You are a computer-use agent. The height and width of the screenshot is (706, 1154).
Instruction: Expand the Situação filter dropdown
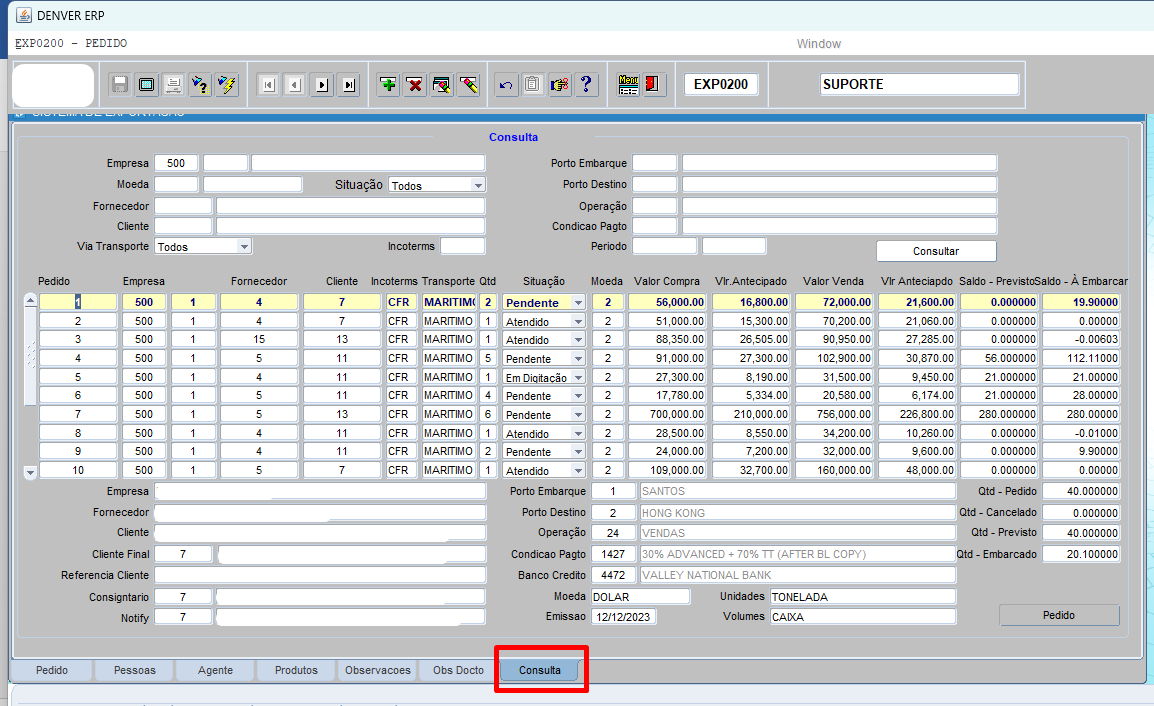coord(478,185)
